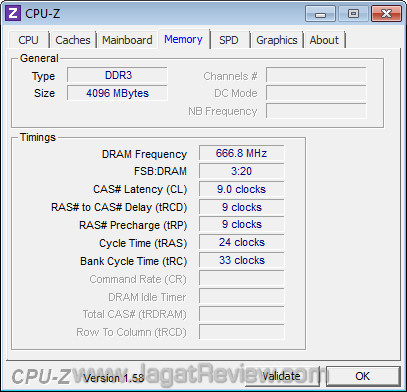Screen dimensions: 407x392
Task: Click the RAS# Precharge (tRP) label
Action: click(133, 225)
